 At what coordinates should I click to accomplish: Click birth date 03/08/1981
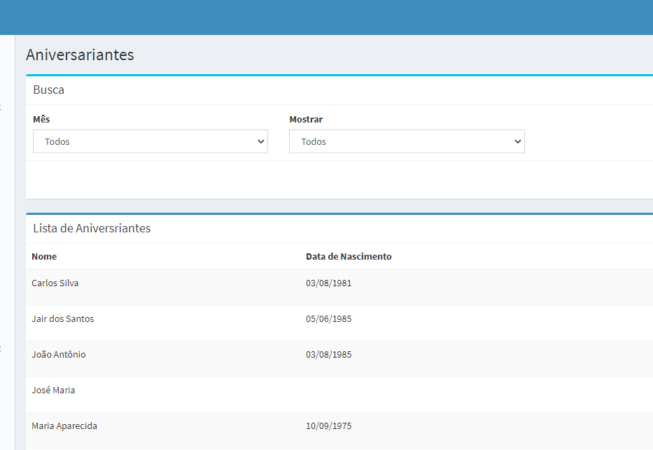point(328,283)
